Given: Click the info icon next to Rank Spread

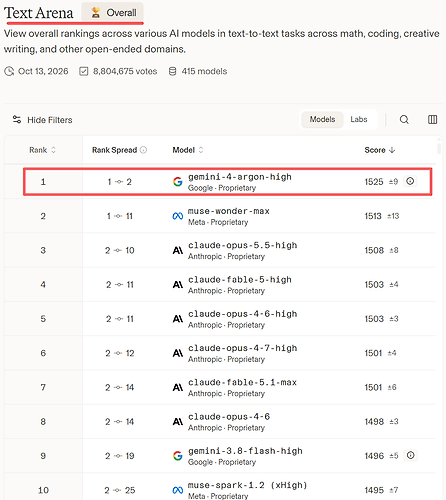Looking at the screenshot, I should [x=143, y=150].
